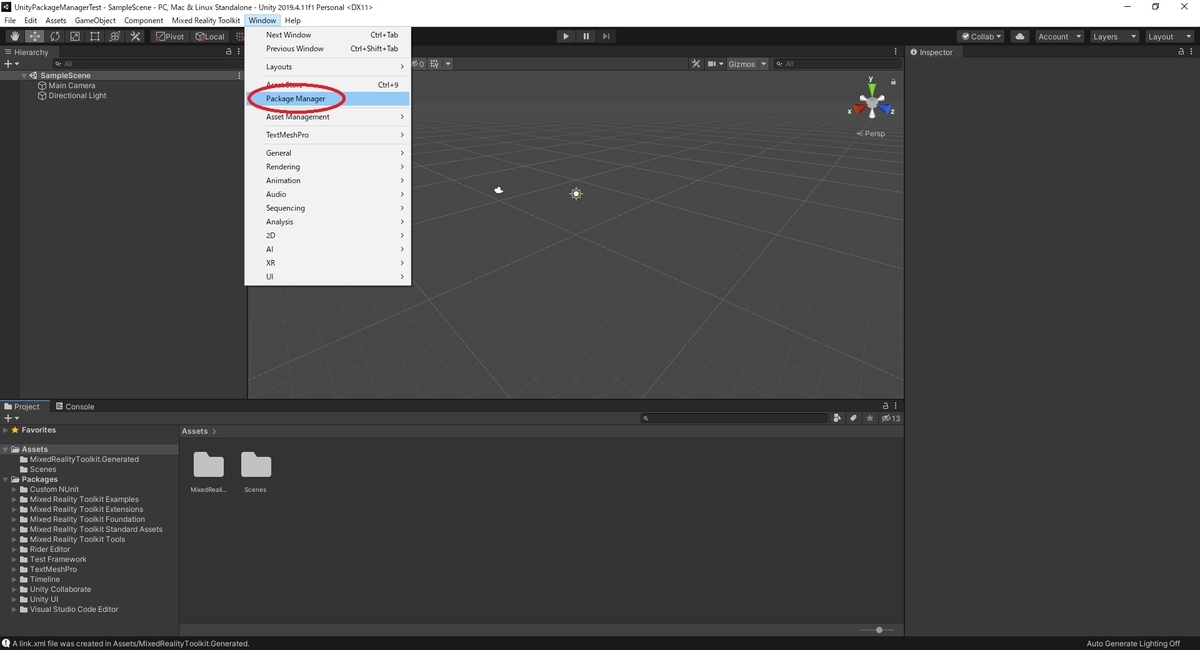Select Main Camera in Hierarchy
This screenshot has height=650, width=1200.
[72, 86]
